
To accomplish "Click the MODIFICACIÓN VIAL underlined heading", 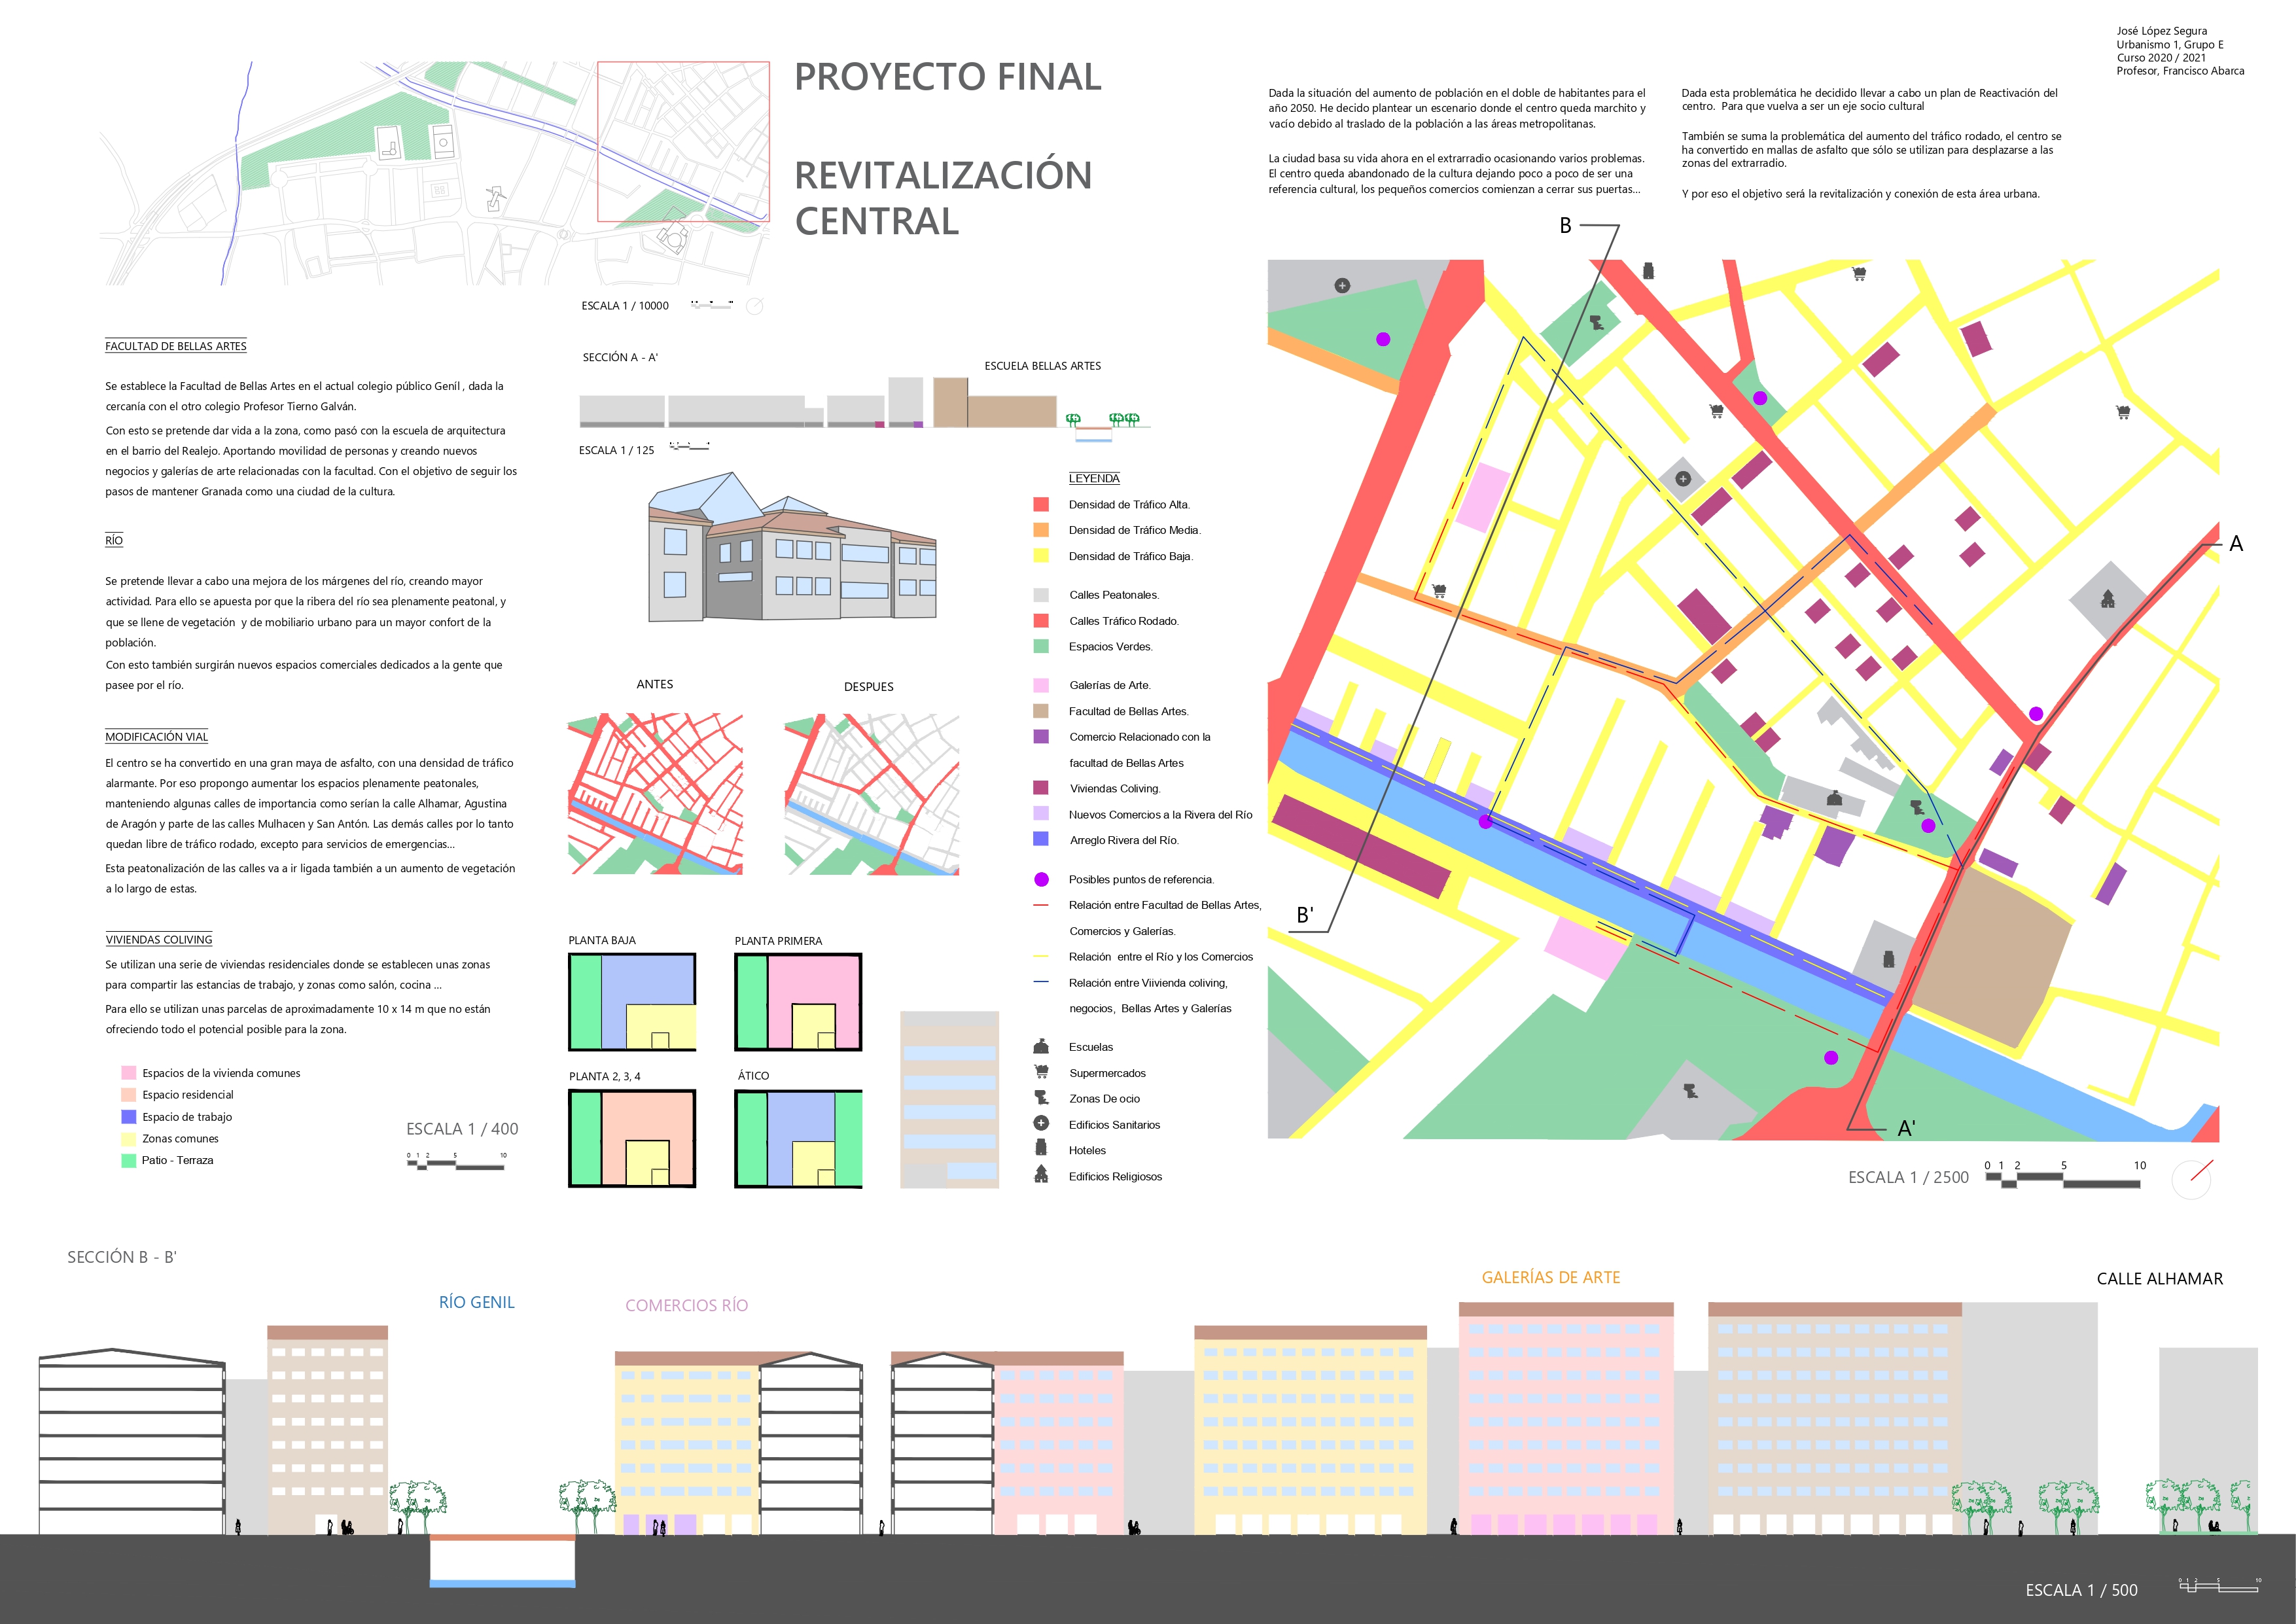I will tap(157, 737).
